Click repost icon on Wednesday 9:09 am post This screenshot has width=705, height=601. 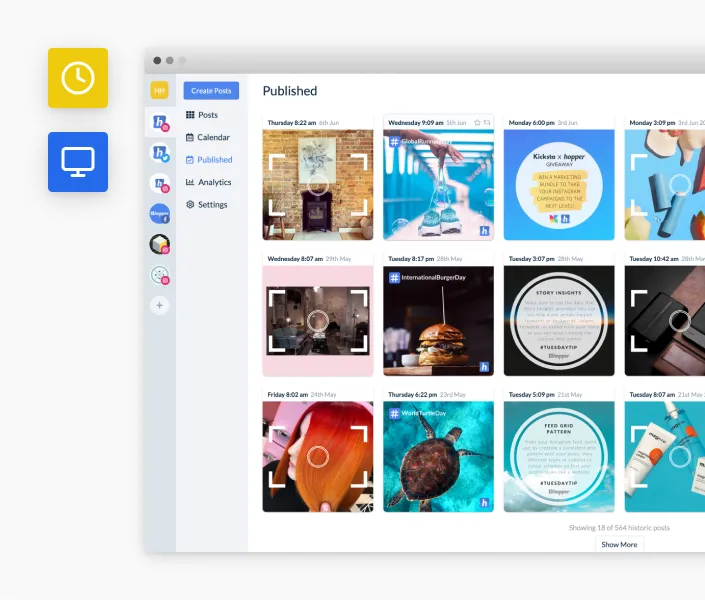(x=487, y=122)
